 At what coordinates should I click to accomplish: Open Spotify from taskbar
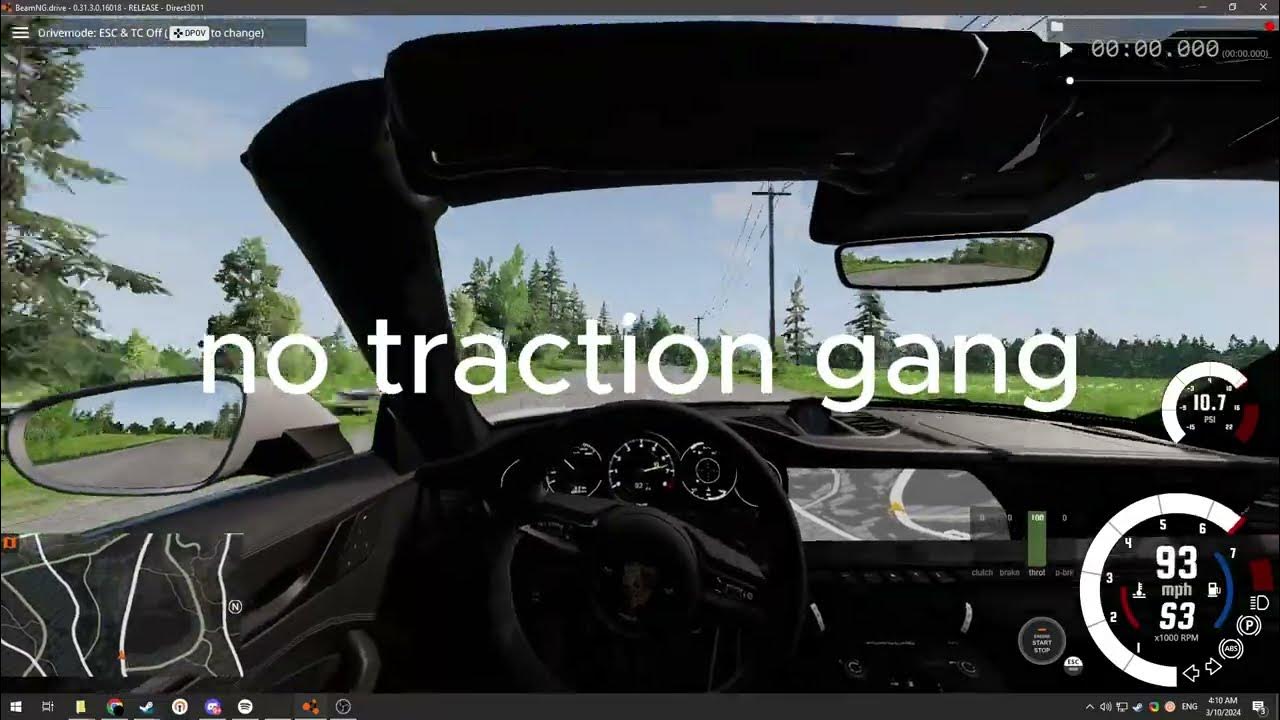(x=245, y=707)
